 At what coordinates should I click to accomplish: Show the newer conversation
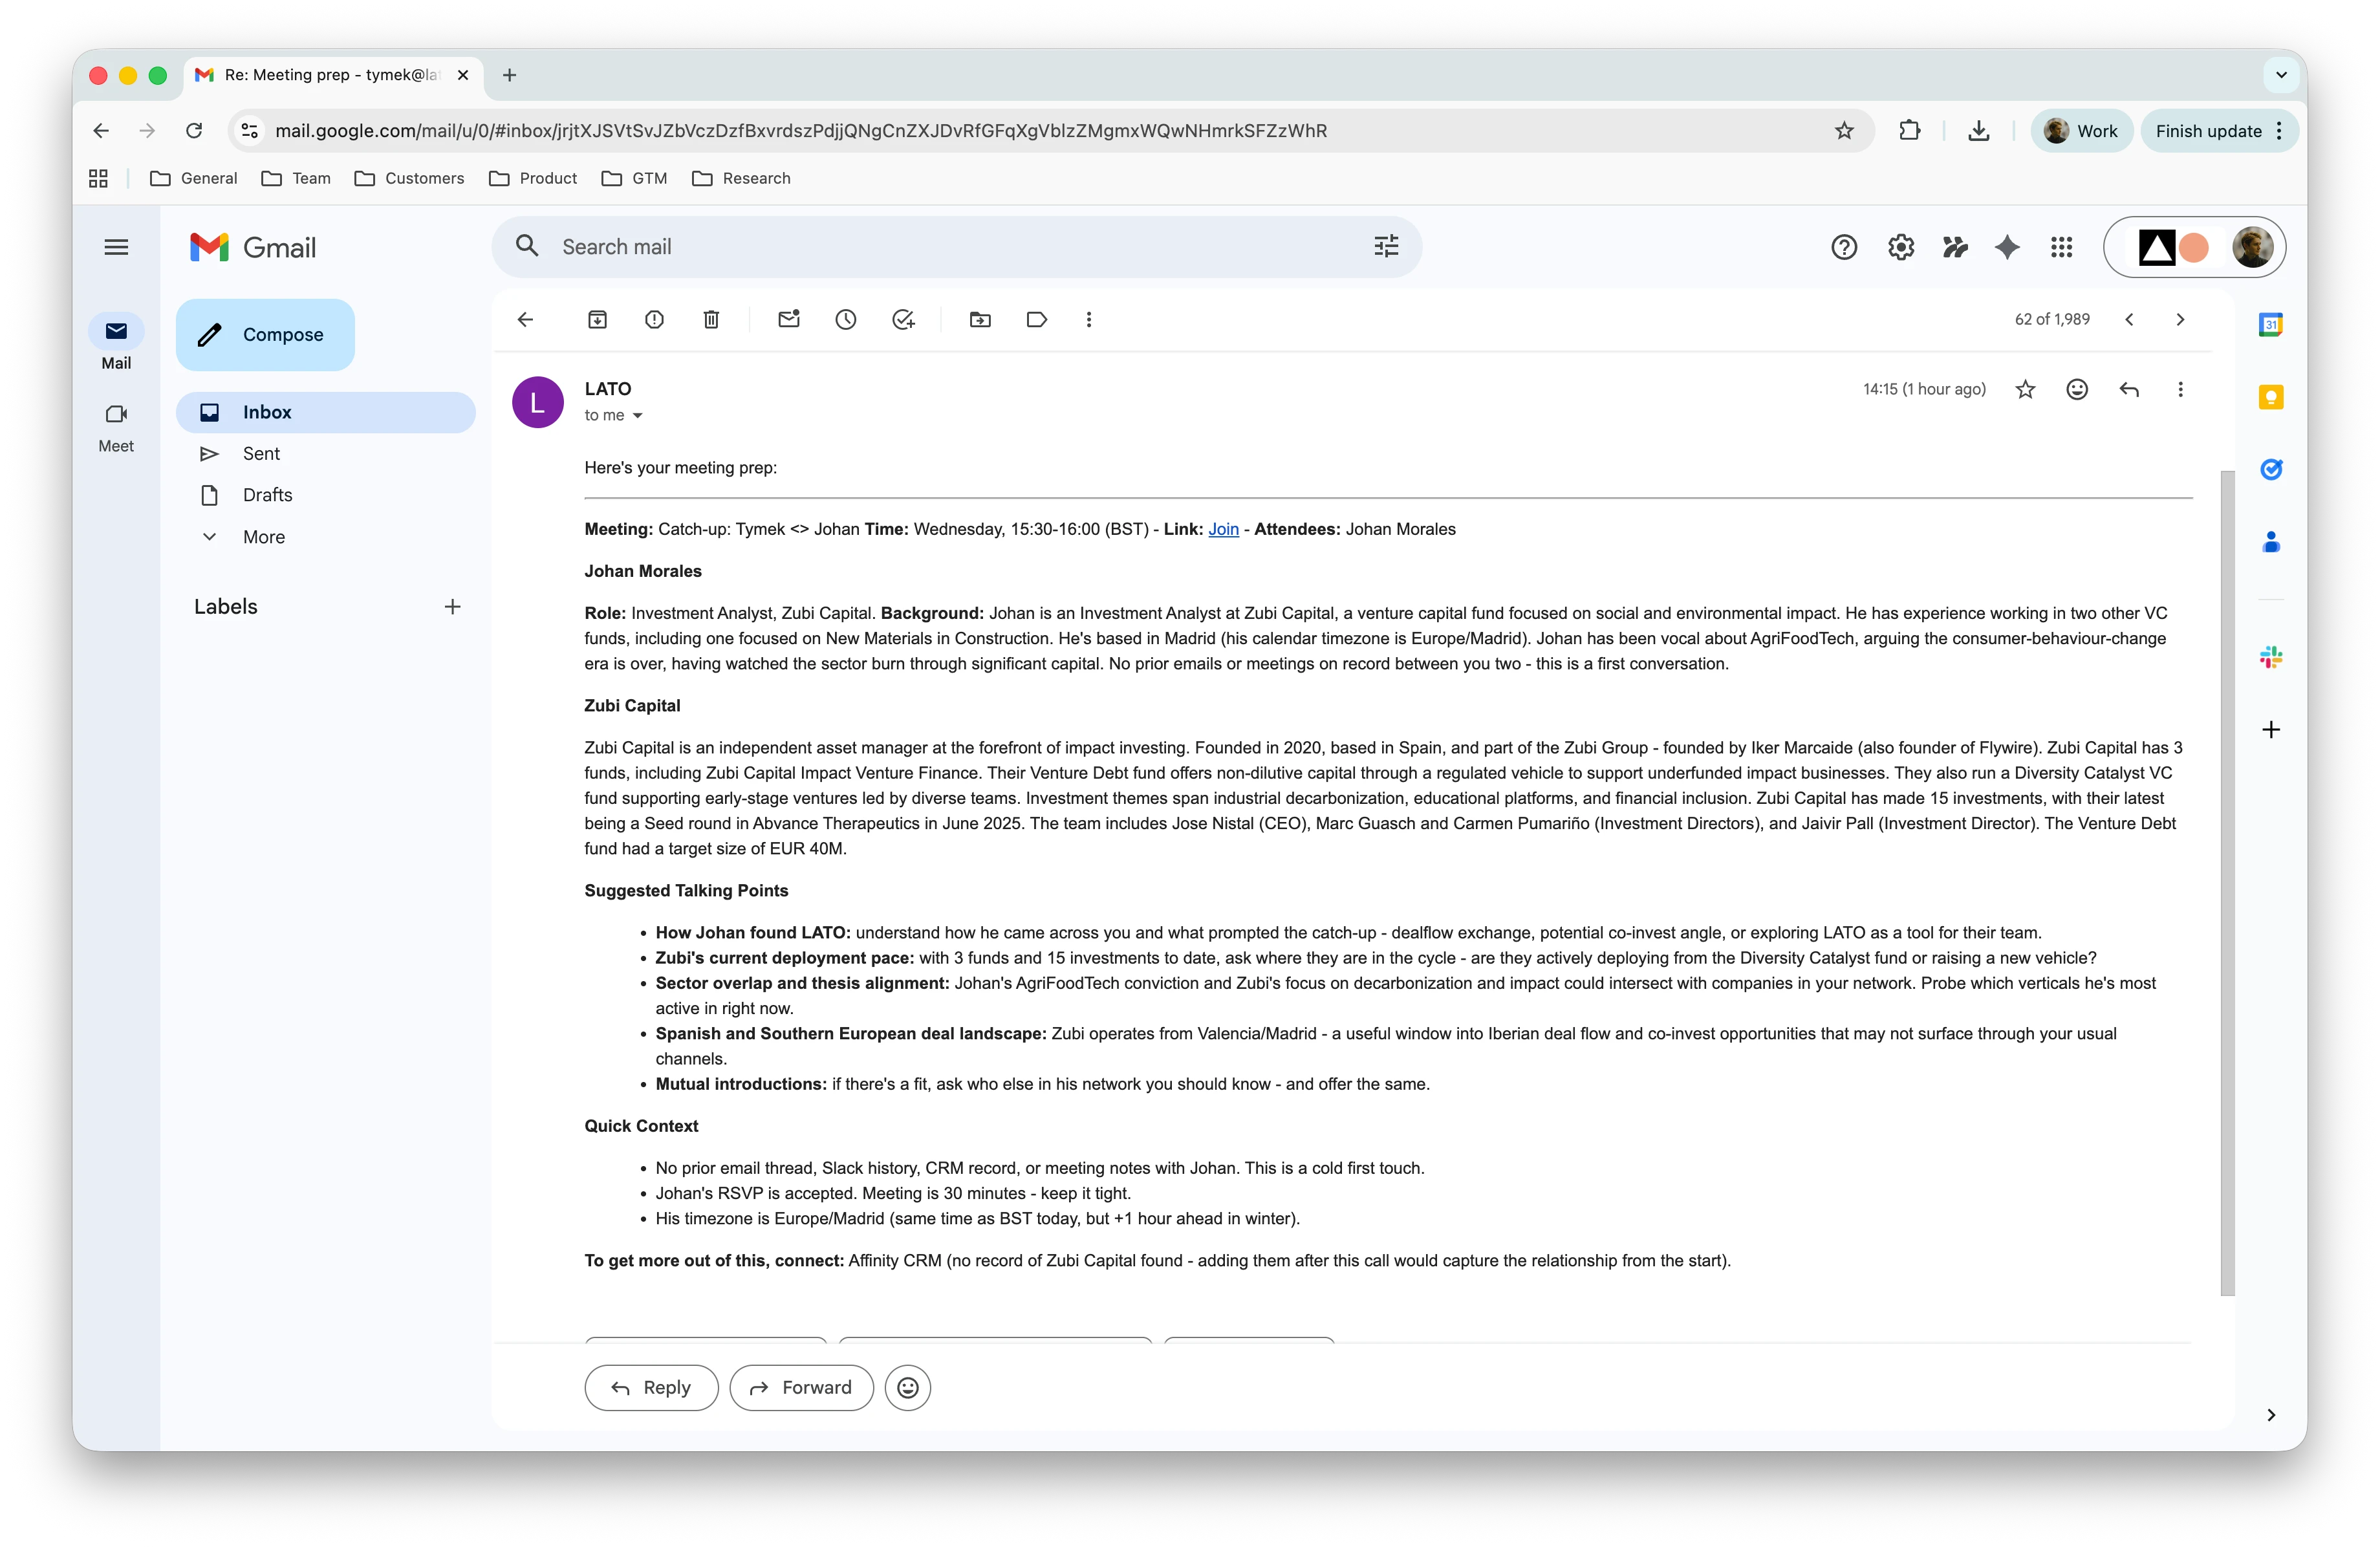tap(2129, 319)
